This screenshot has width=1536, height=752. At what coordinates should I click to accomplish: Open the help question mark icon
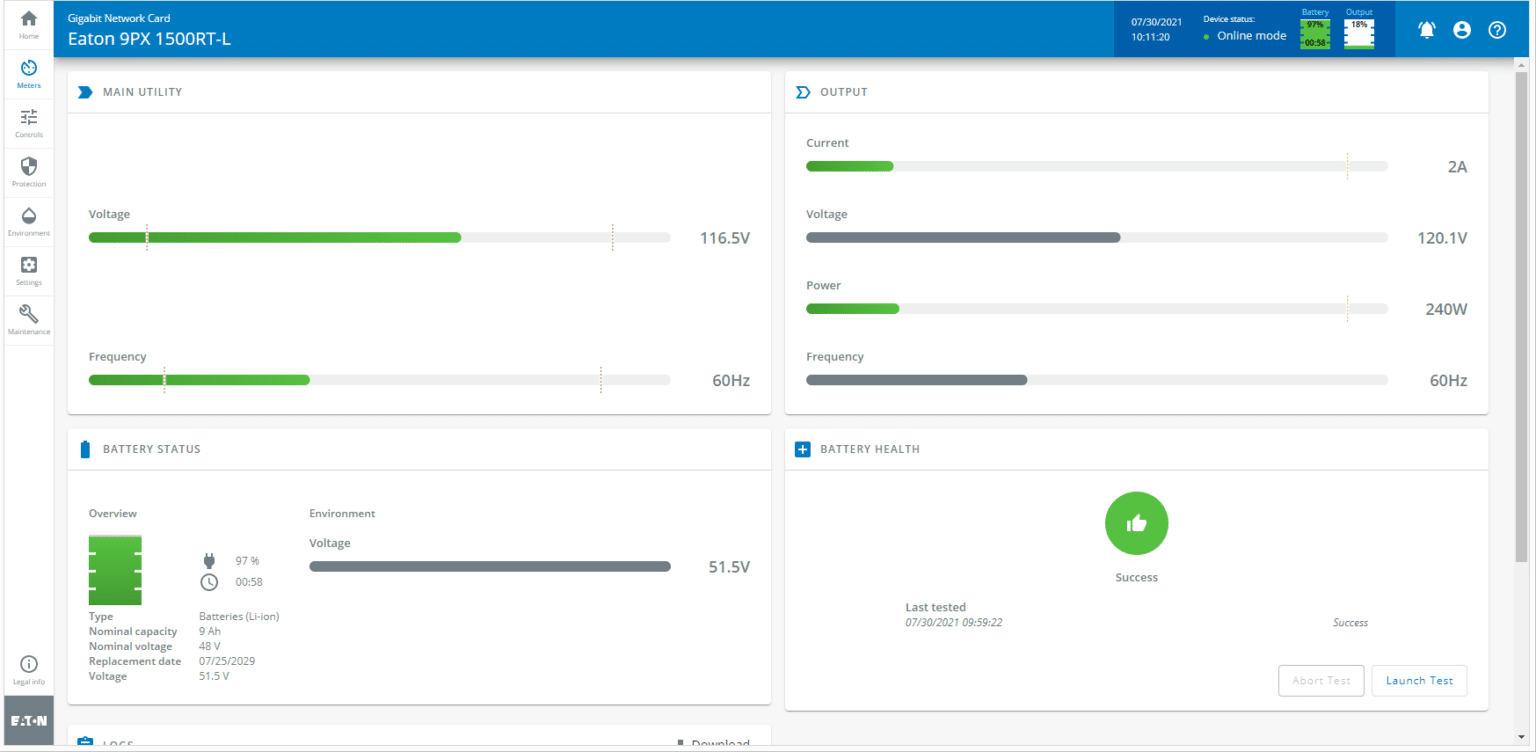1497,30
